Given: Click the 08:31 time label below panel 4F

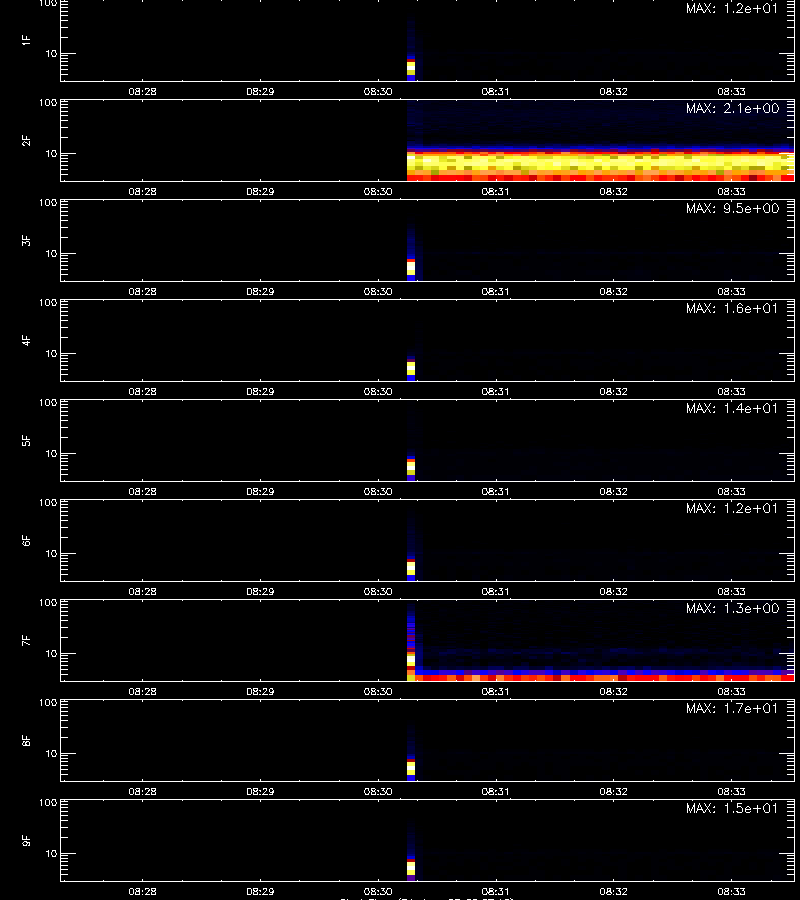Looking at the screenshot, I should (496, 391).
